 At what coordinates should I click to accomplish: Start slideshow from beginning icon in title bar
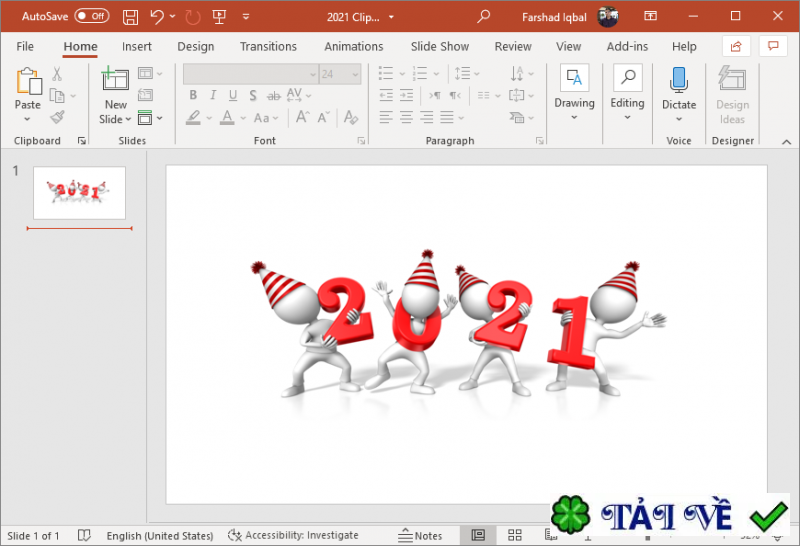(219, 17)
